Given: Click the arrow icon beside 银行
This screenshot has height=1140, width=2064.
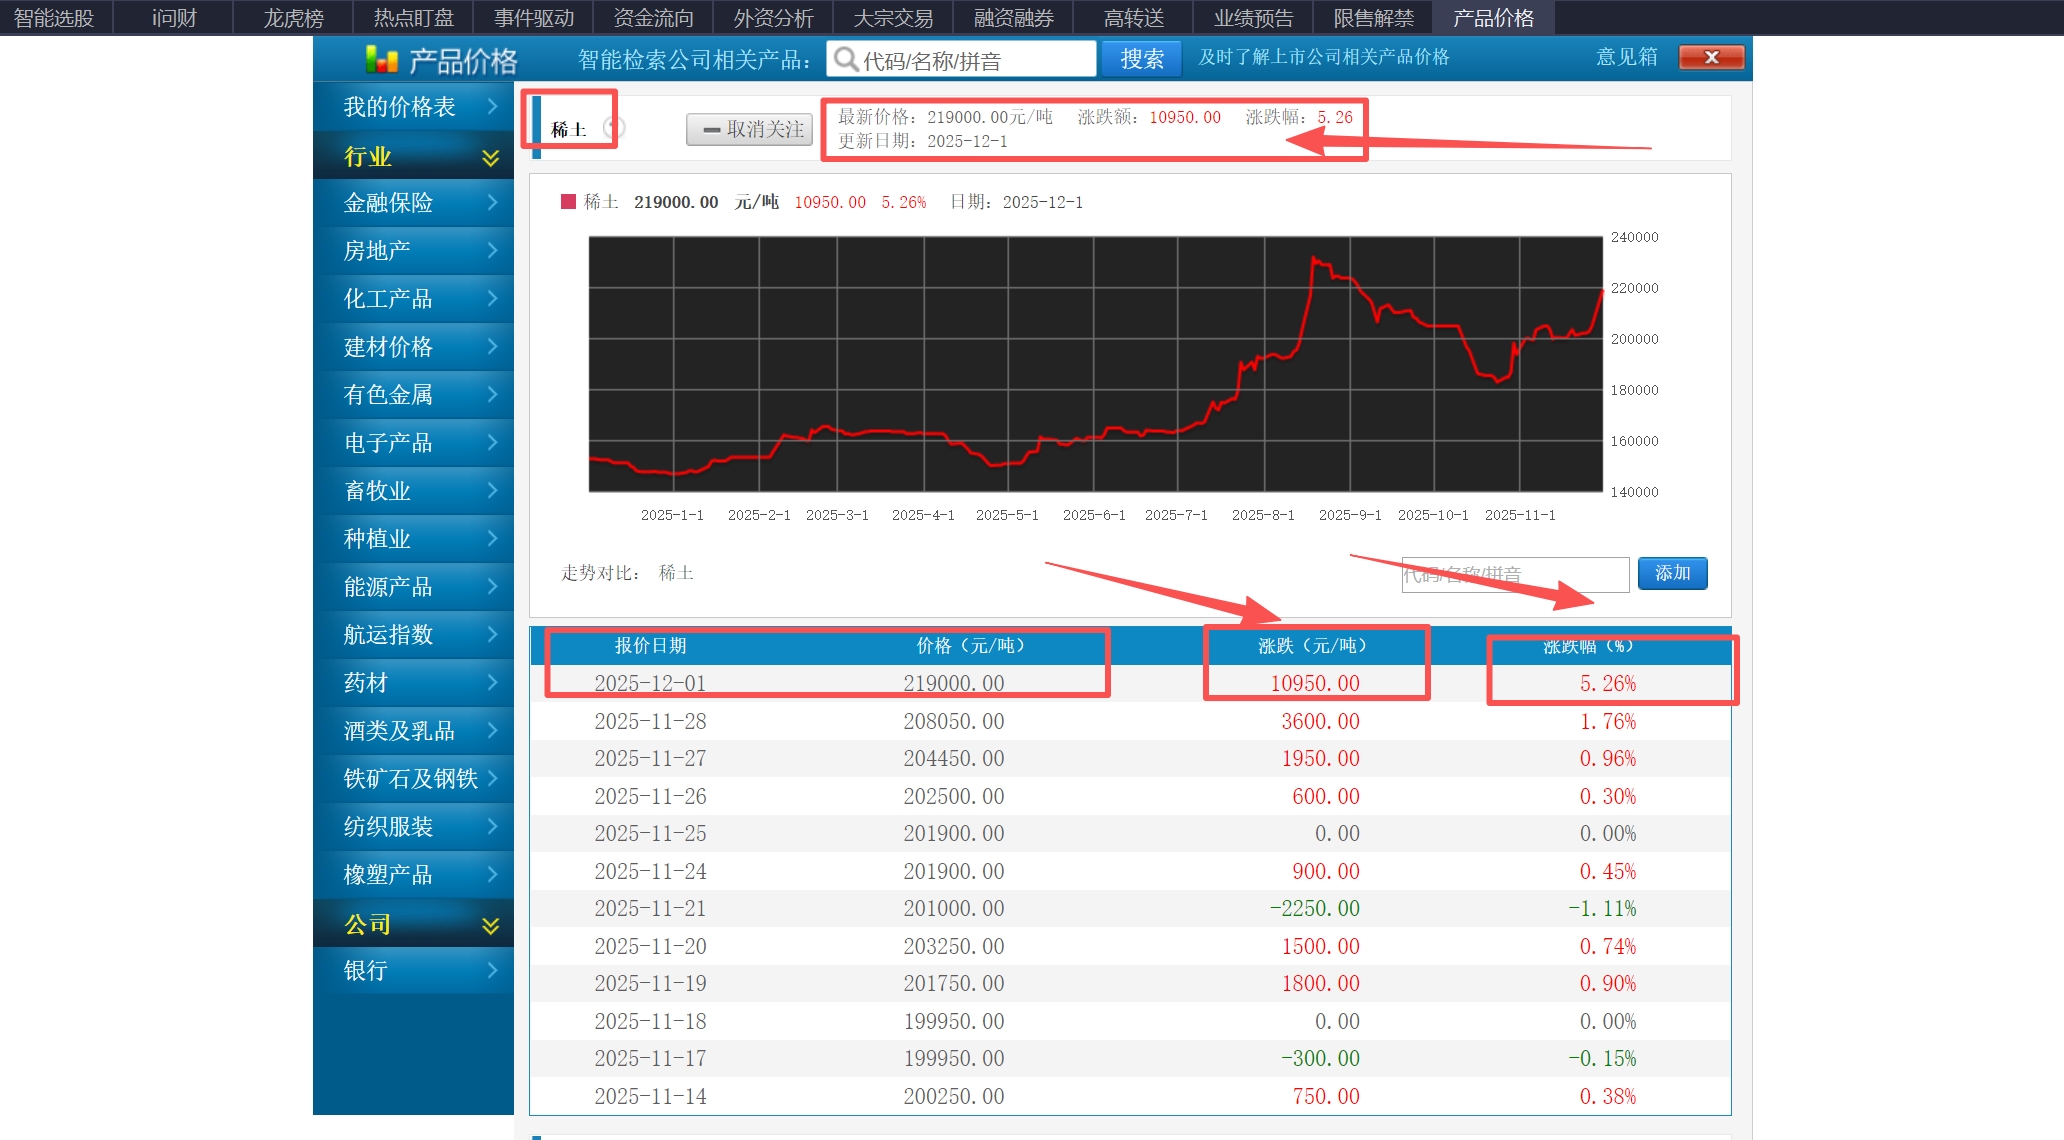Looking at the screenshot, I should pyautogui.click(x=492, y=970).
